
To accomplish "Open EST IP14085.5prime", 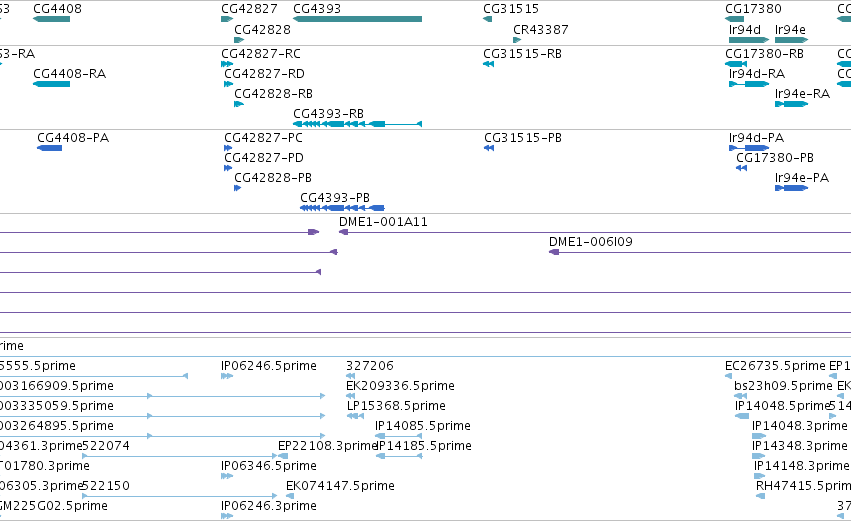I will 423,426.
